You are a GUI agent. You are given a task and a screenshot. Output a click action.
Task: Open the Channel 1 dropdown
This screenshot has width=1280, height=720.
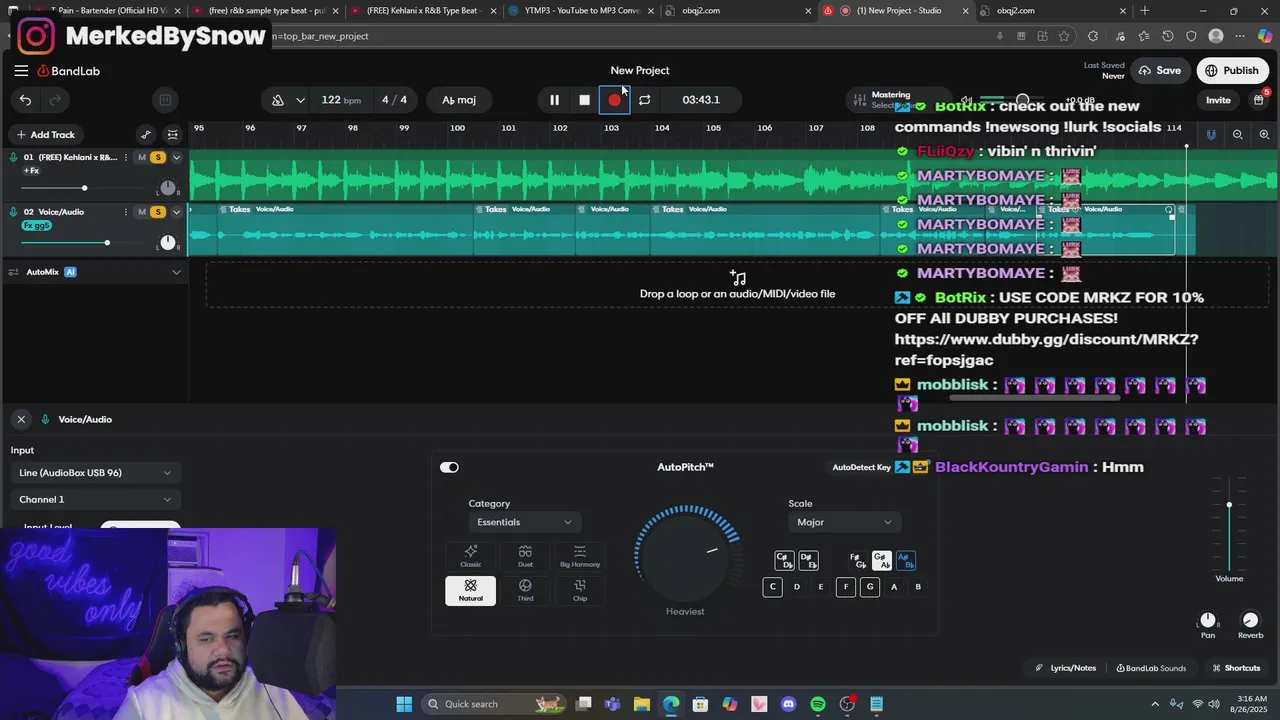click(94, 500)
